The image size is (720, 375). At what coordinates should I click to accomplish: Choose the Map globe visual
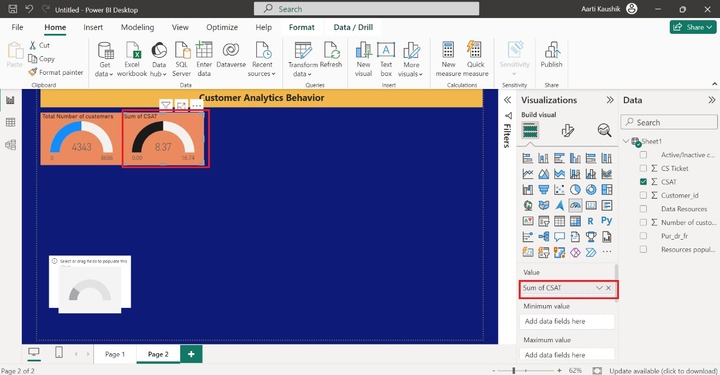(528, 205)
